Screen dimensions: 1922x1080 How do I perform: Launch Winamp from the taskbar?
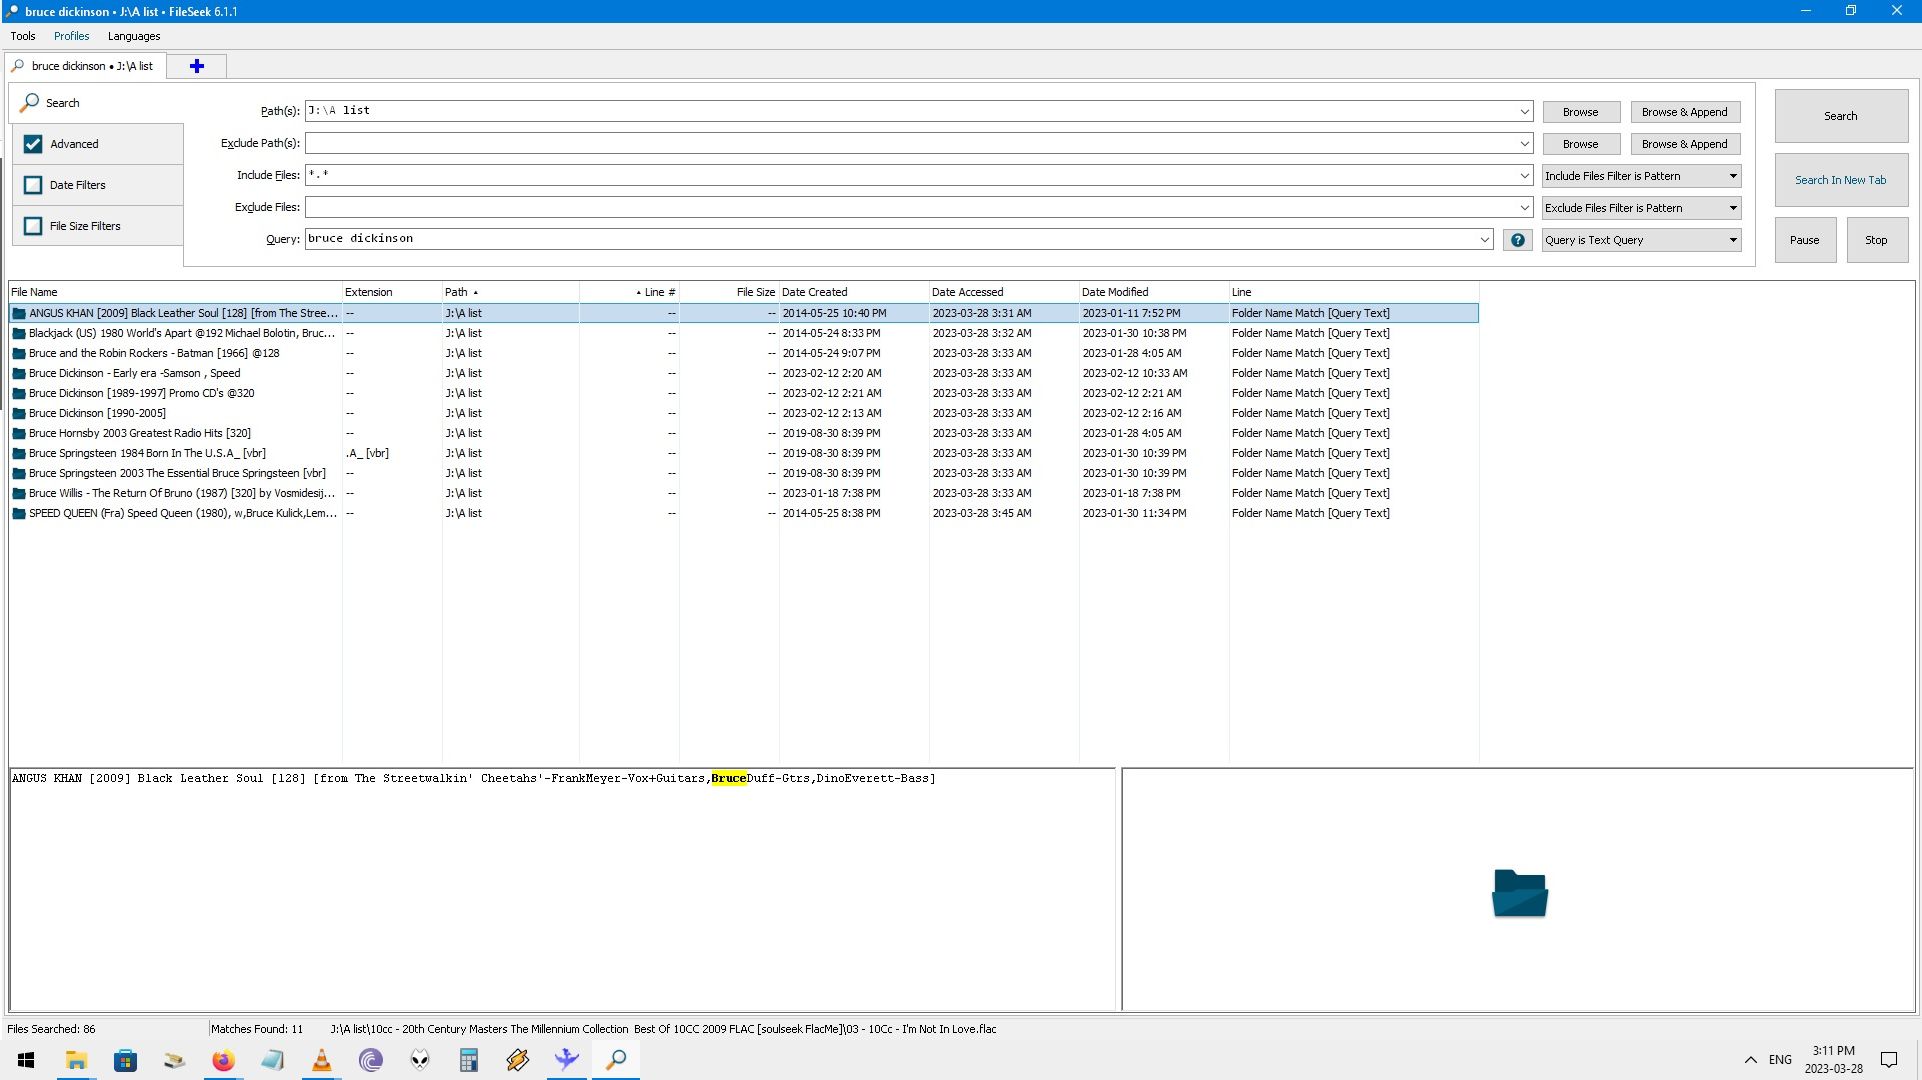click(x=517, y=1060)
